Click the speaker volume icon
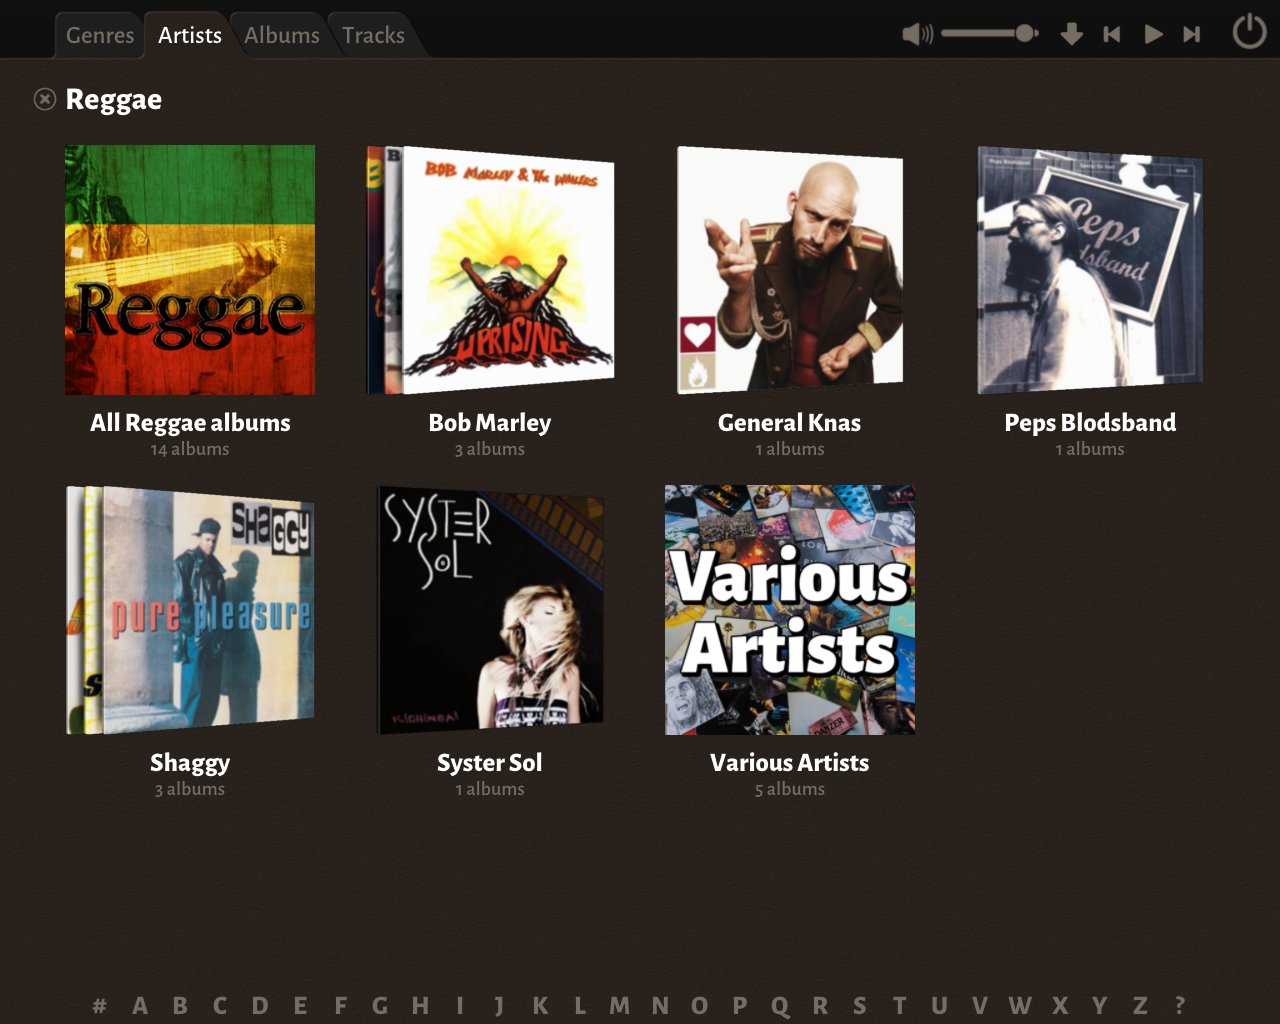The height and width of the screenshot is (1024, 1280). coord(917,34)
